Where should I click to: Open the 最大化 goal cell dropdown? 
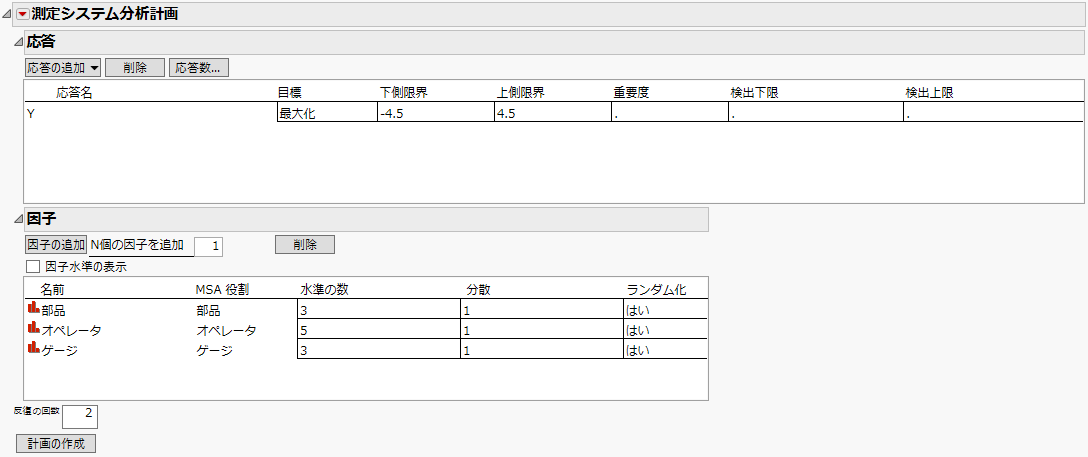click(x=327, y=114)
